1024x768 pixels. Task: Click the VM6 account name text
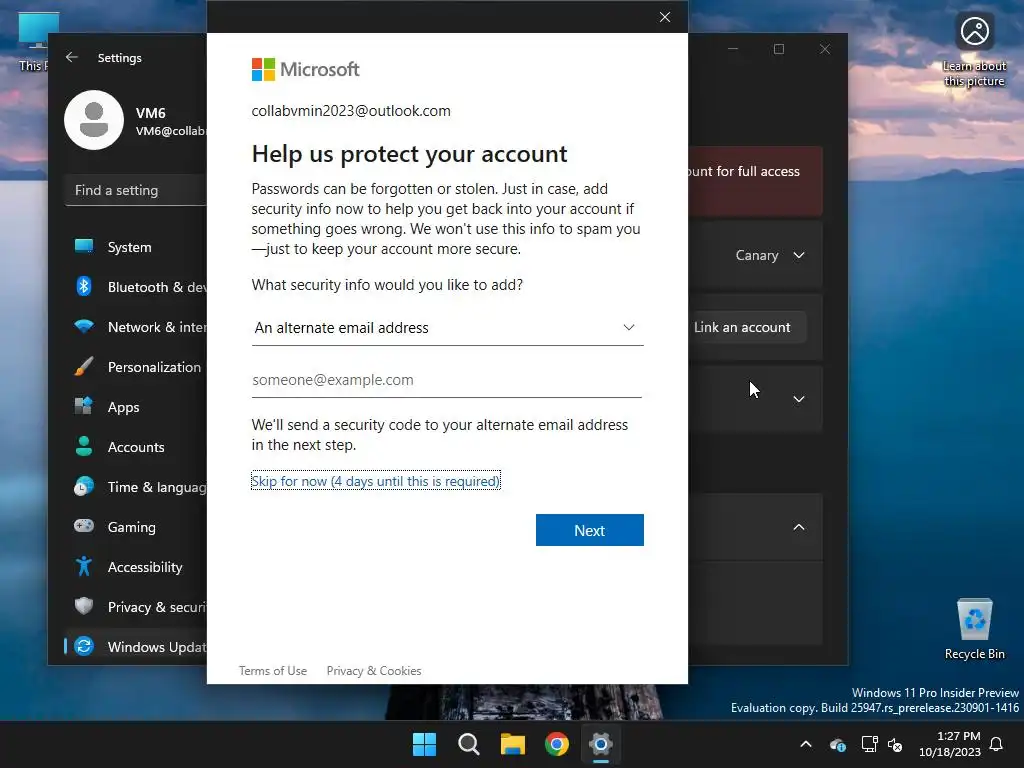pyautogui.click(x=151, y=113)
